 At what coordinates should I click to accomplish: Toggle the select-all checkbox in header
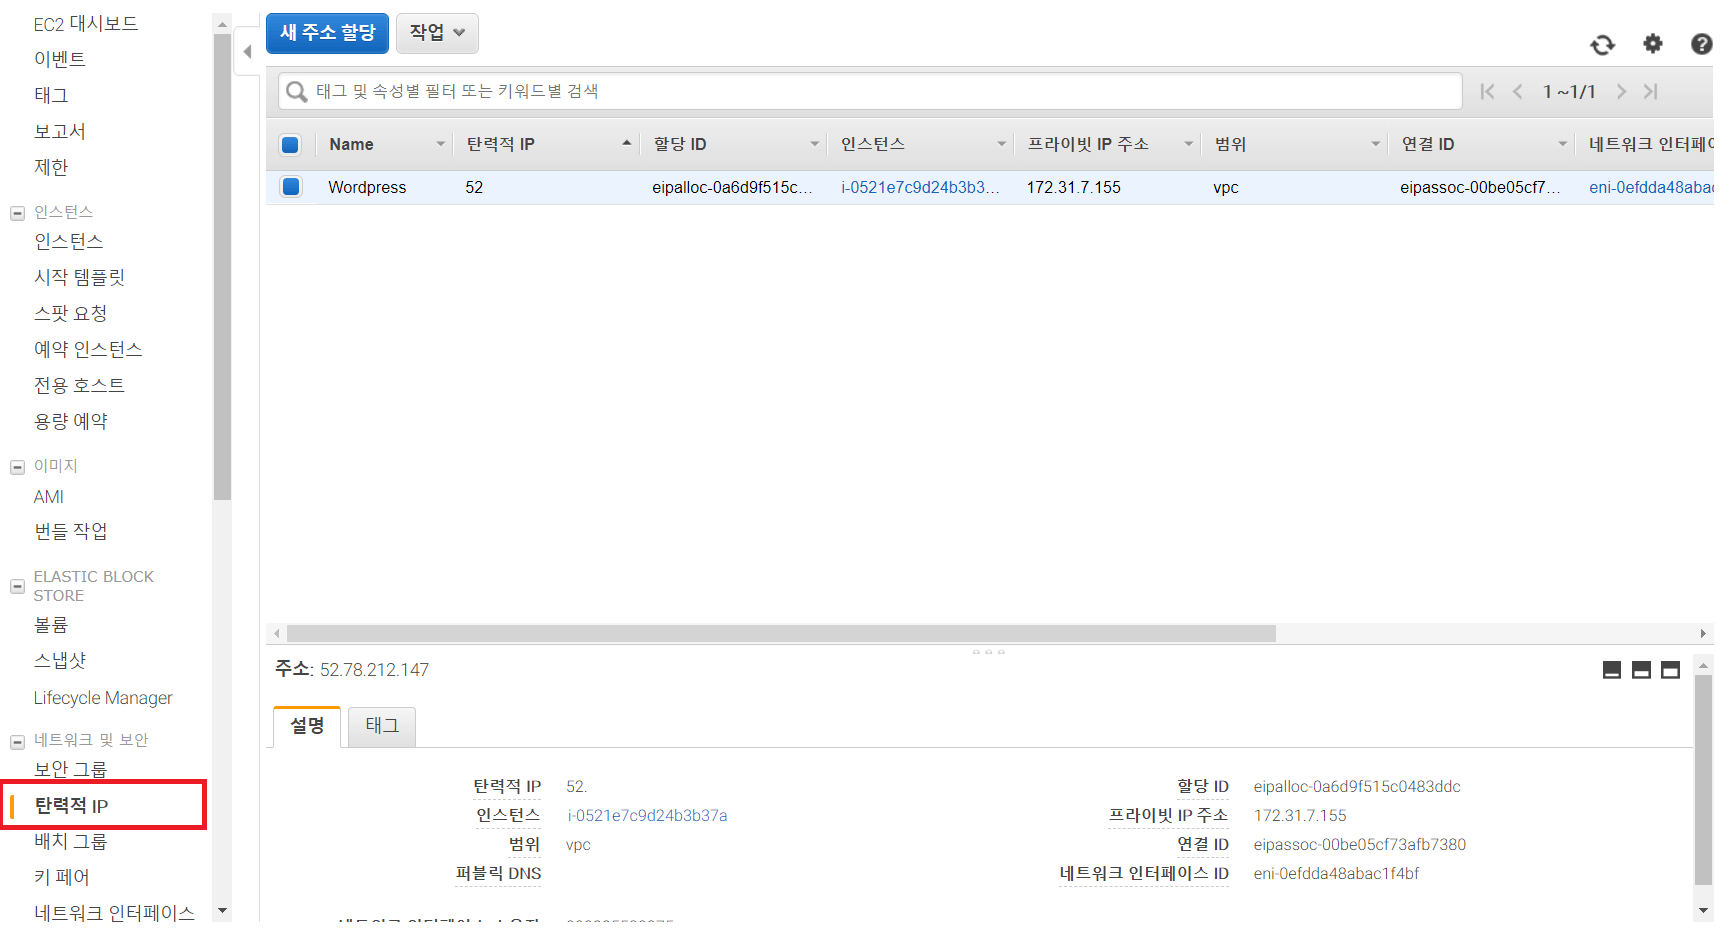pos(290,145)
